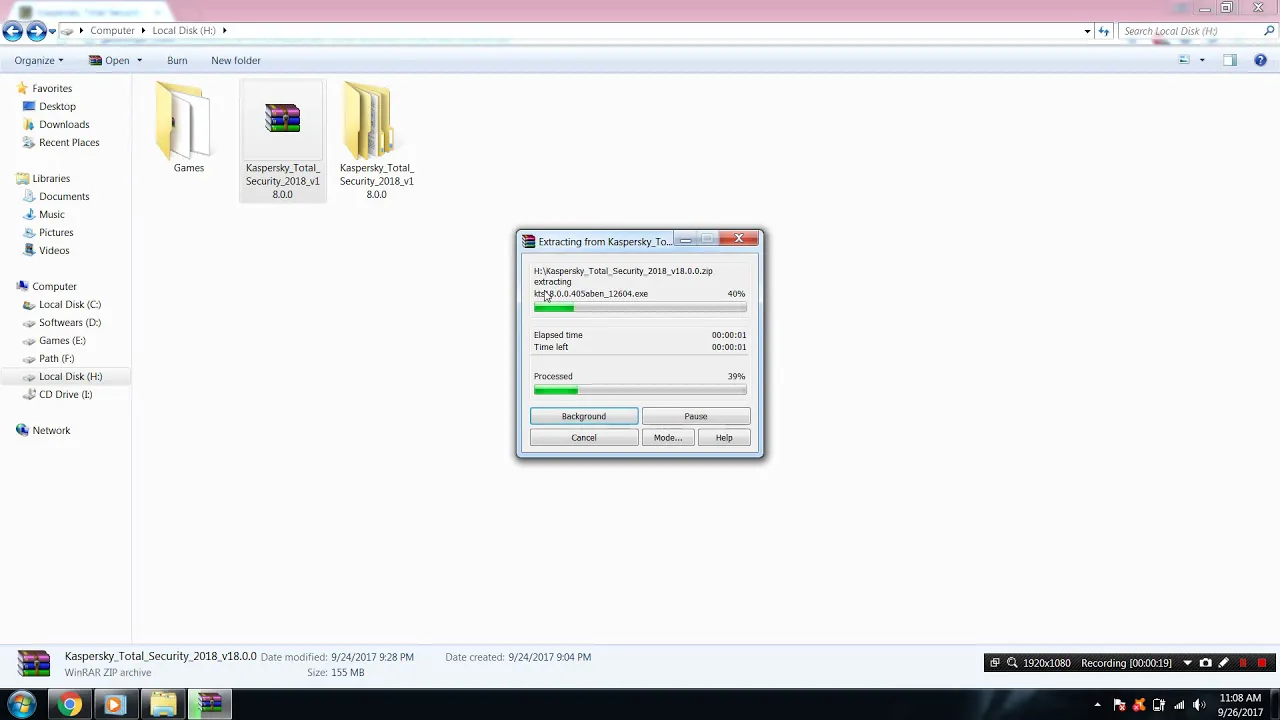1280x720 pixels.
Task: Show hidden system tray icons
Action: point(1097,705)
